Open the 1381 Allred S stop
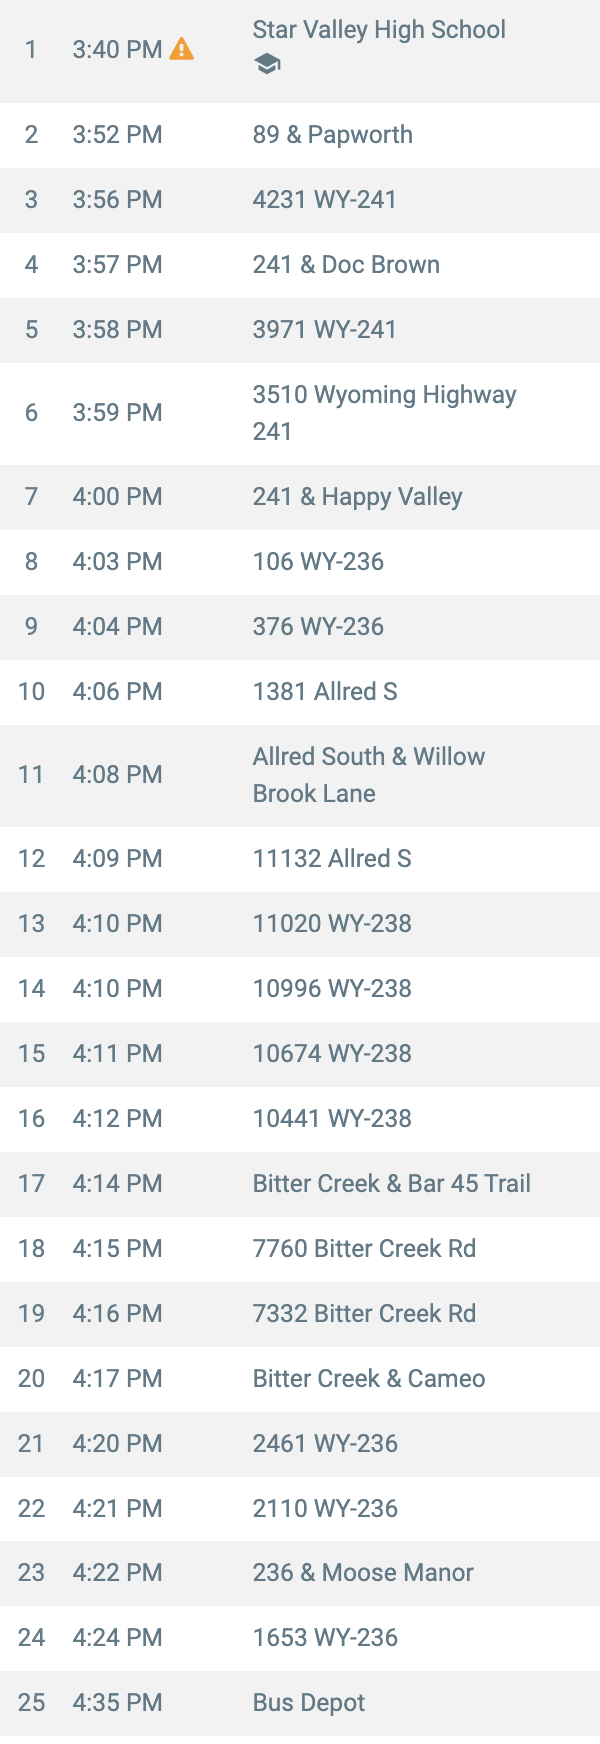This screenshot has height=1744, width=600. (x=300, y=692)
